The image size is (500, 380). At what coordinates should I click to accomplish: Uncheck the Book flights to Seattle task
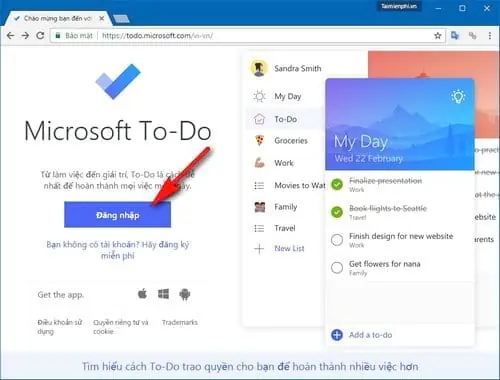337,212
